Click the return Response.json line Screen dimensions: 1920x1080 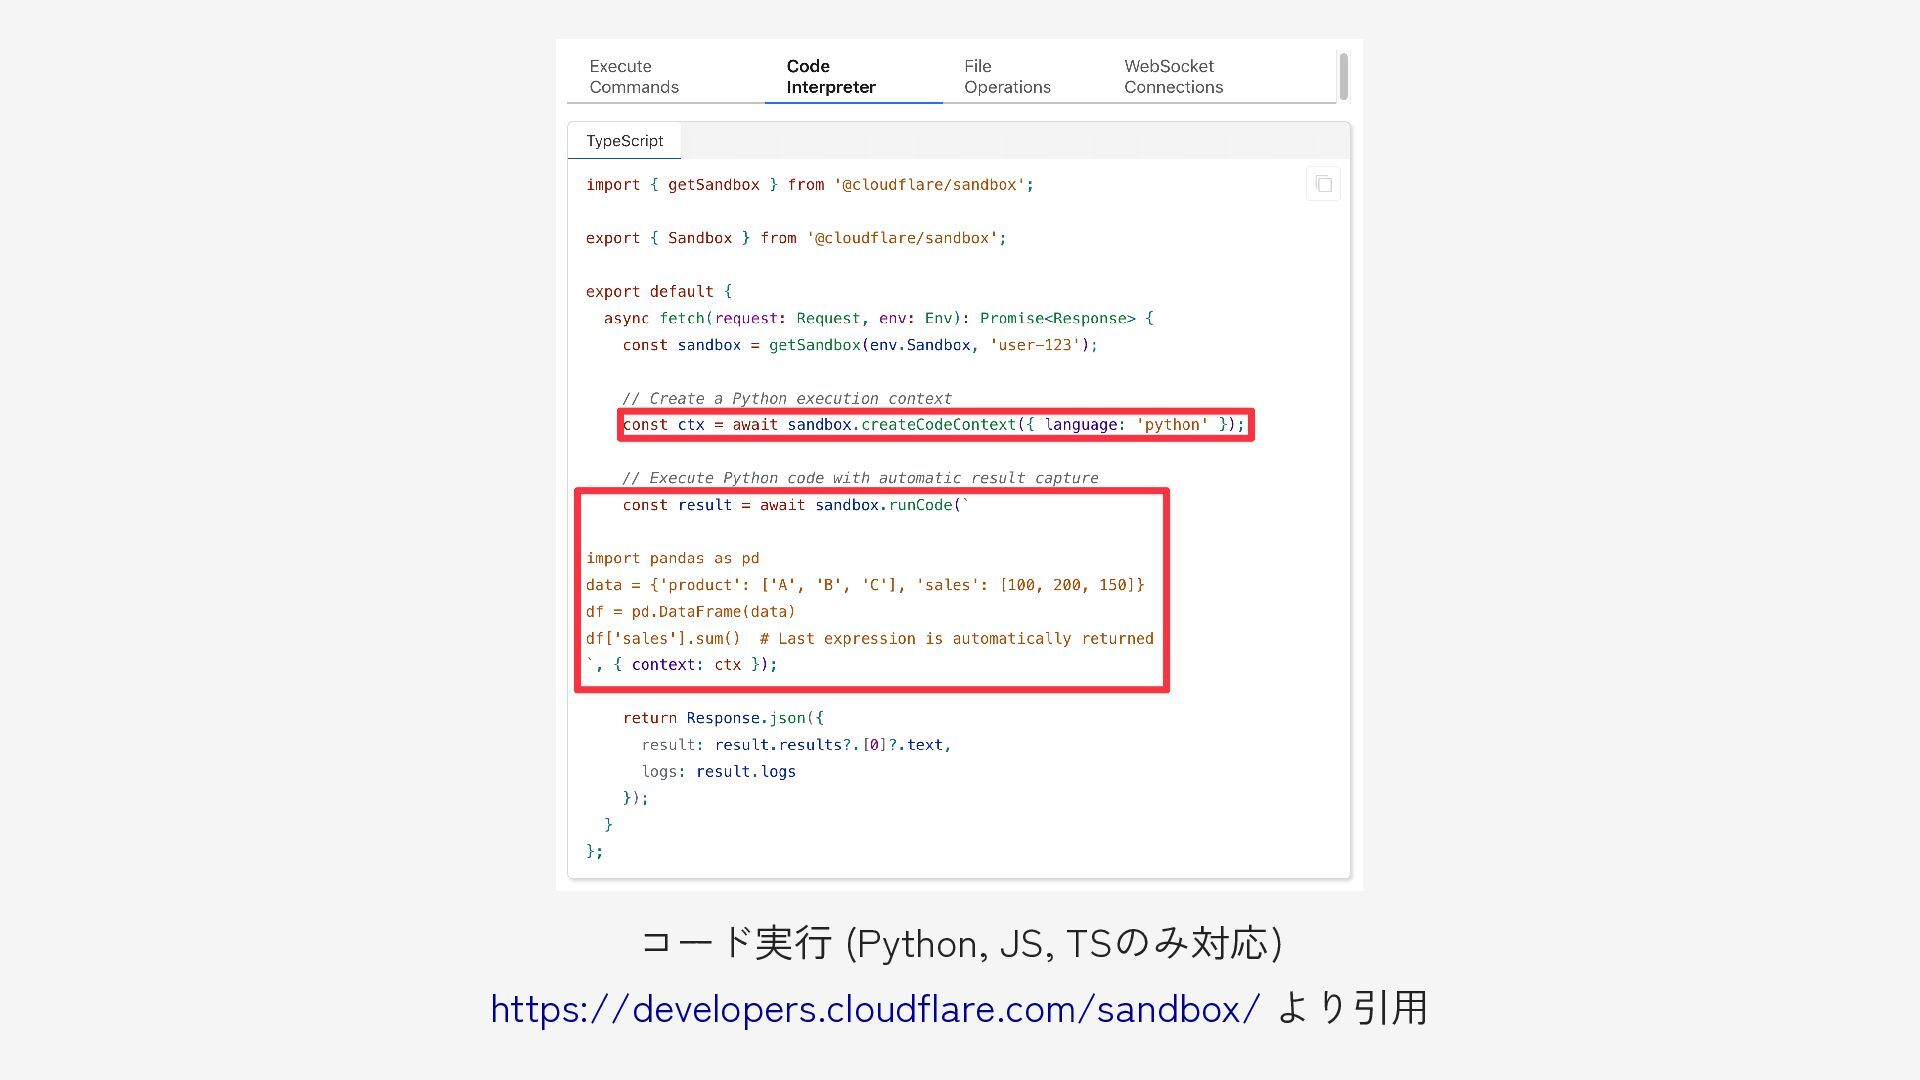coord(722,718)
